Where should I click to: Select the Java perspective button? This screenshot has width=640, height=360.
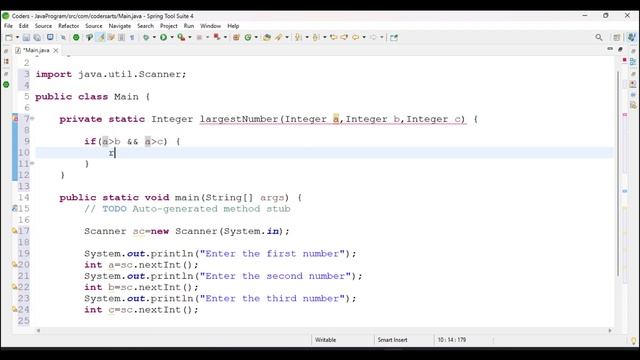631,38
